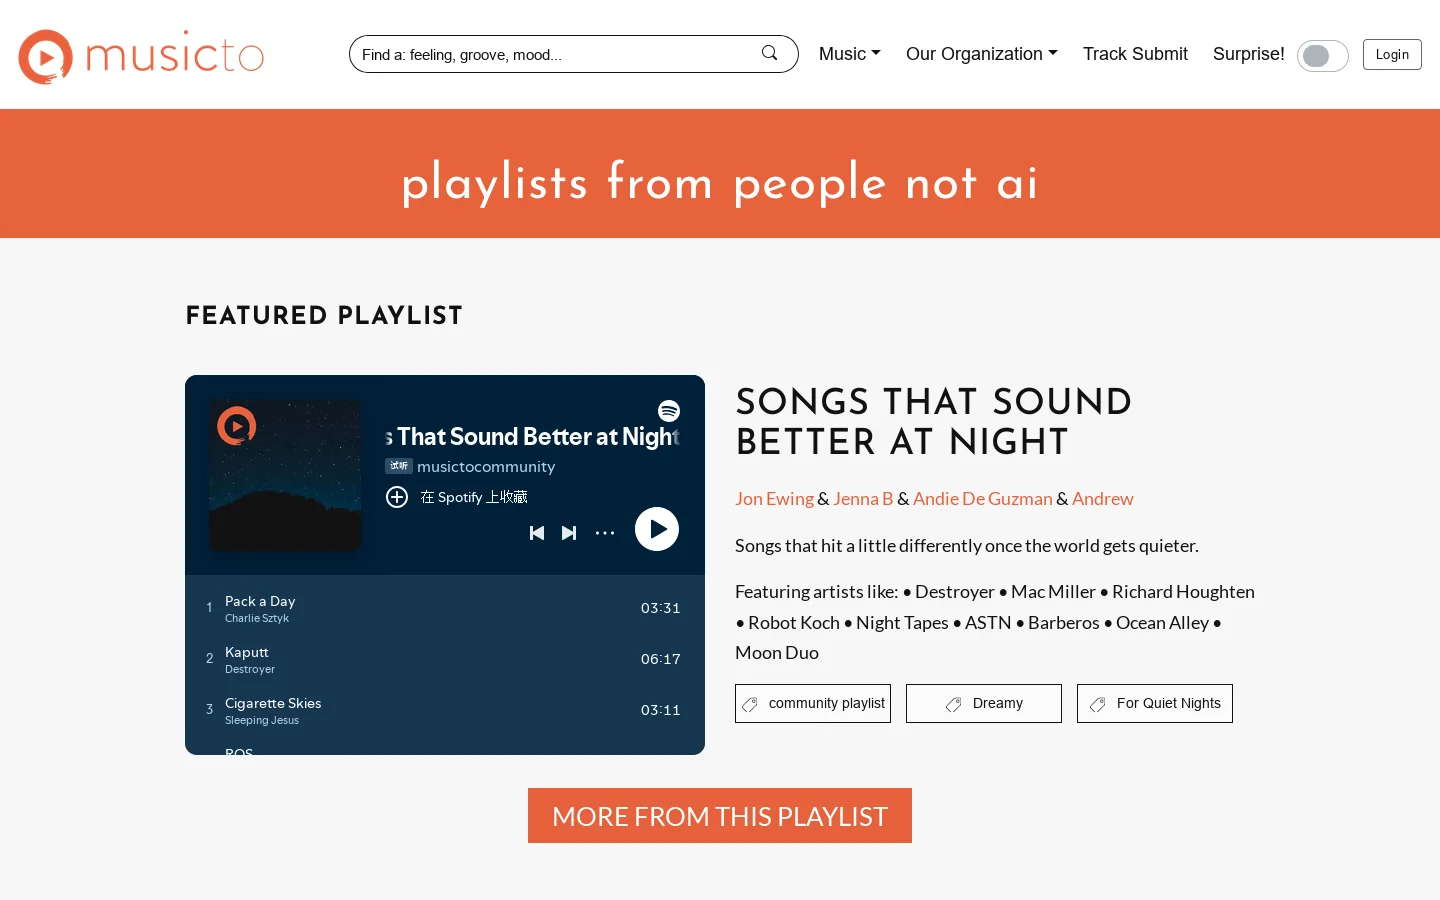Viewport: 1440px width, 900px height.
Task: Click the 03:11 duration of Cigarette Skies
Action: pyautogui.click(x=661, y=710)
